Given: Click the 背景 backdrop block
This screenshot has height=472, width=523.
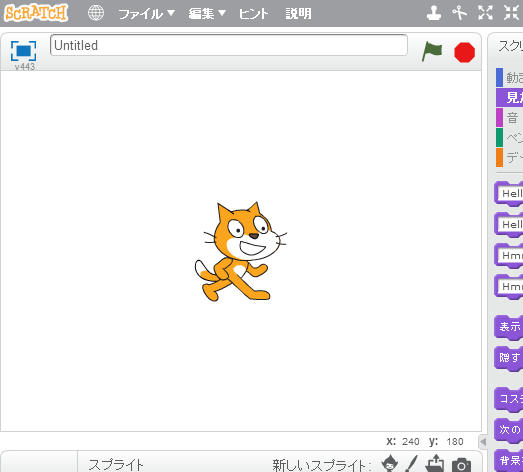Looking at the screenshot, I should 509,461.
